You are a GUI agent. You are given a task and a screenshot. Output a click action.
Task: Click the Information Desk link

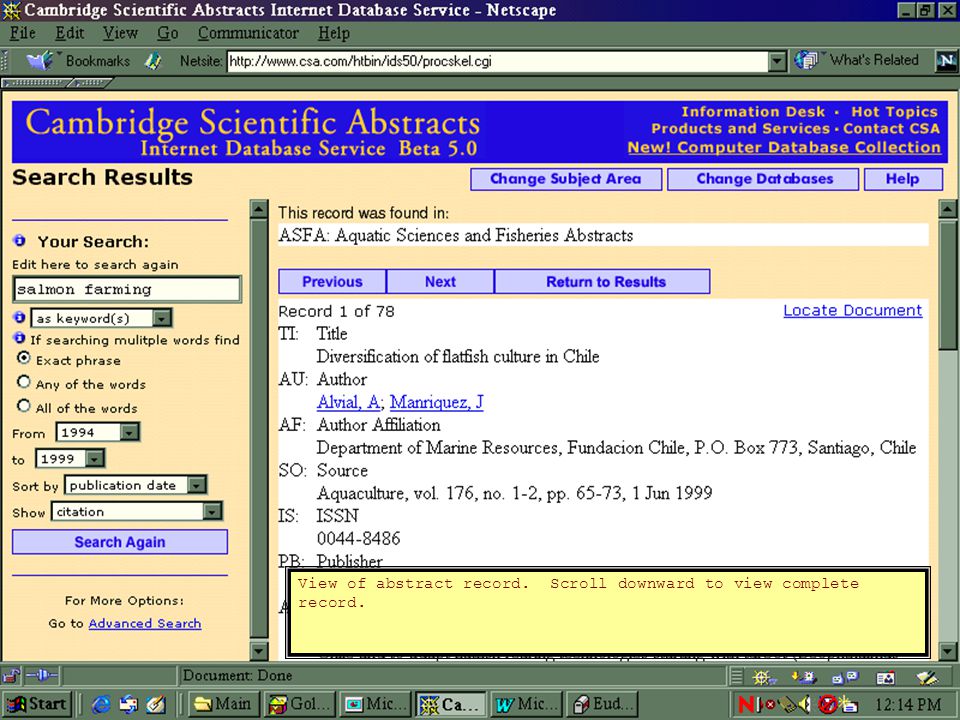pyautogui.click(x=753, y=112)
